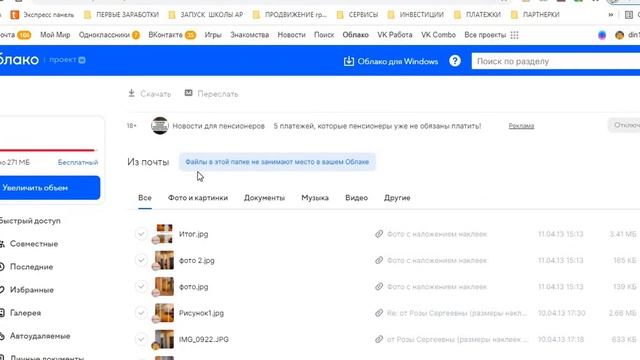Viewport: 640px width, 360px height.
Task: Click attachment clip icon for Итог.jpg
Action: [x=379, y=234]
